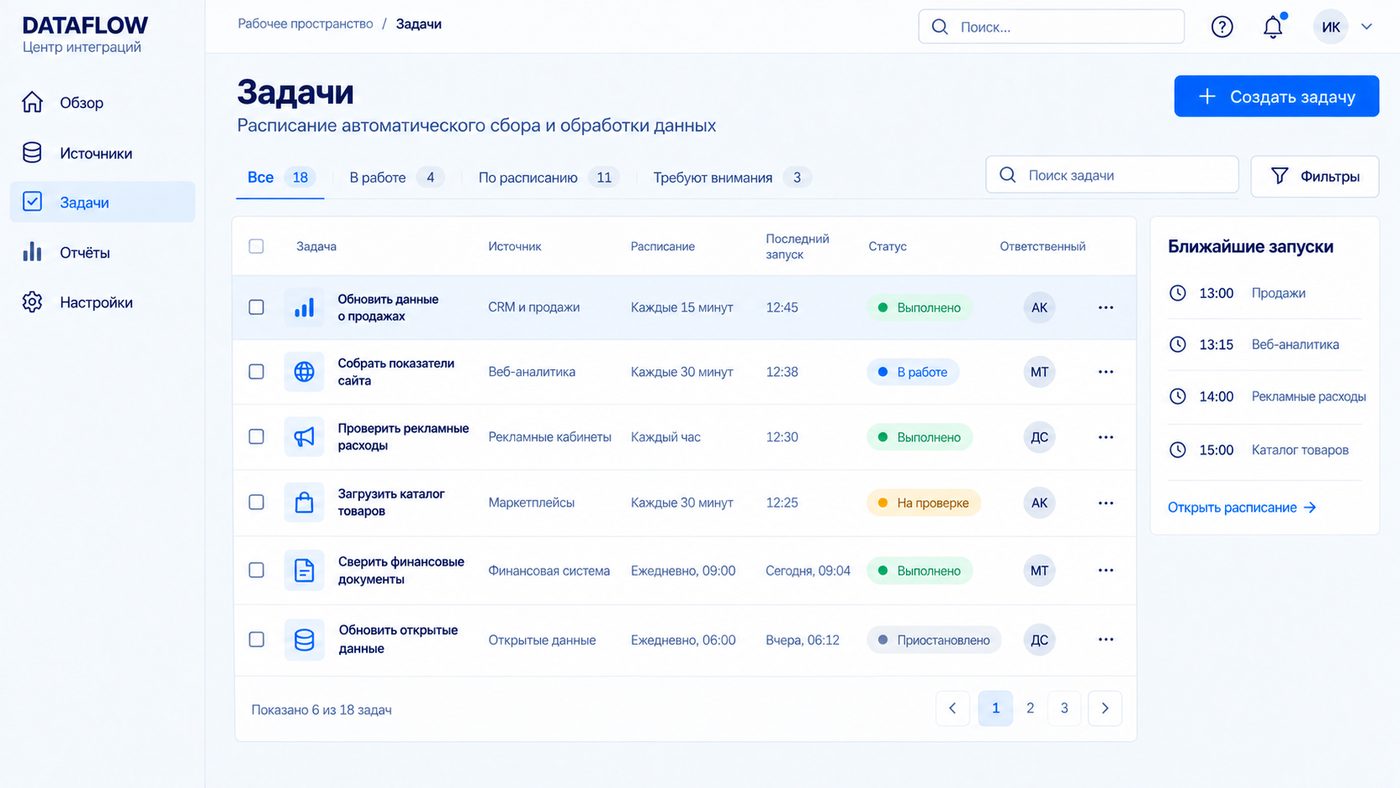Viewport: 1400px width, 788px height.
Task: Click the Создать задачу button
Action: pyautogui.click(x=1276, y=96)
